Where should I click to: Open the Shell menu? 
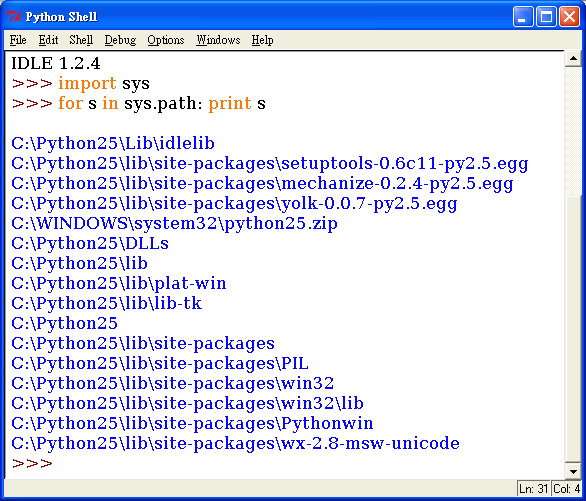tap(81, 40)
